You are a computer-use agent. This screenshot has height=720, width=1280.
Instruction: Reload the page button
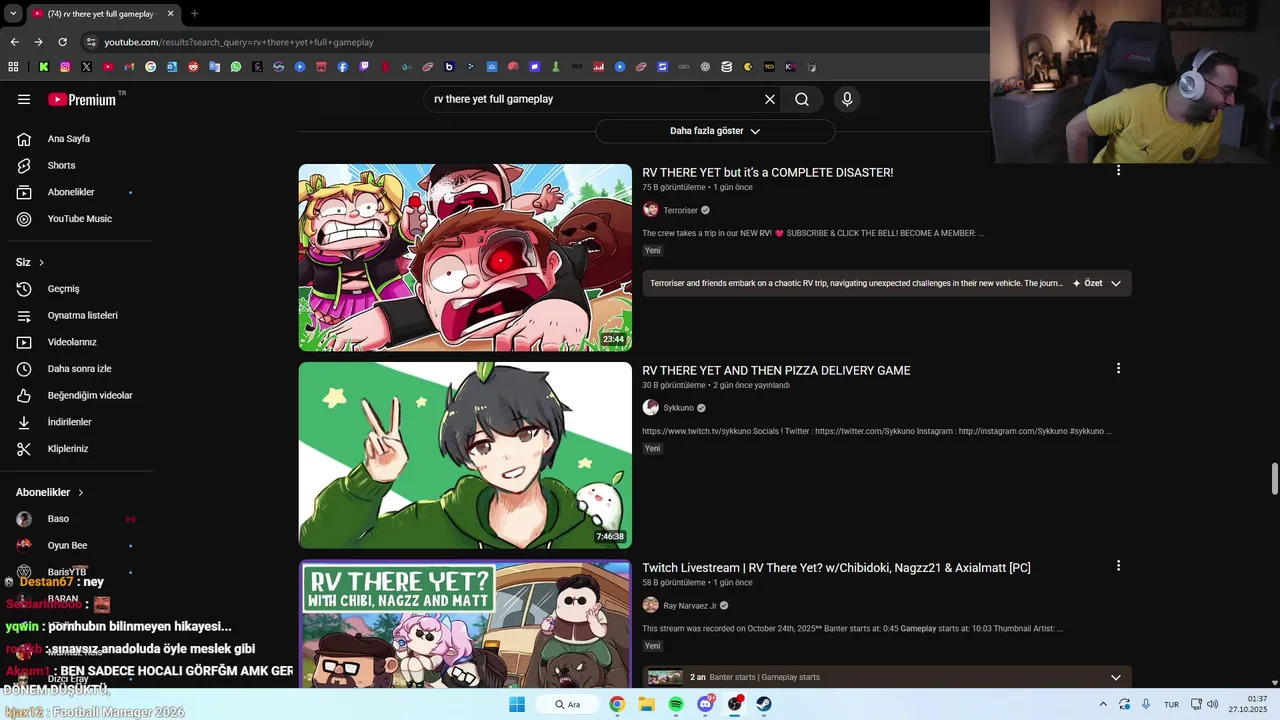tap(62, 42)
